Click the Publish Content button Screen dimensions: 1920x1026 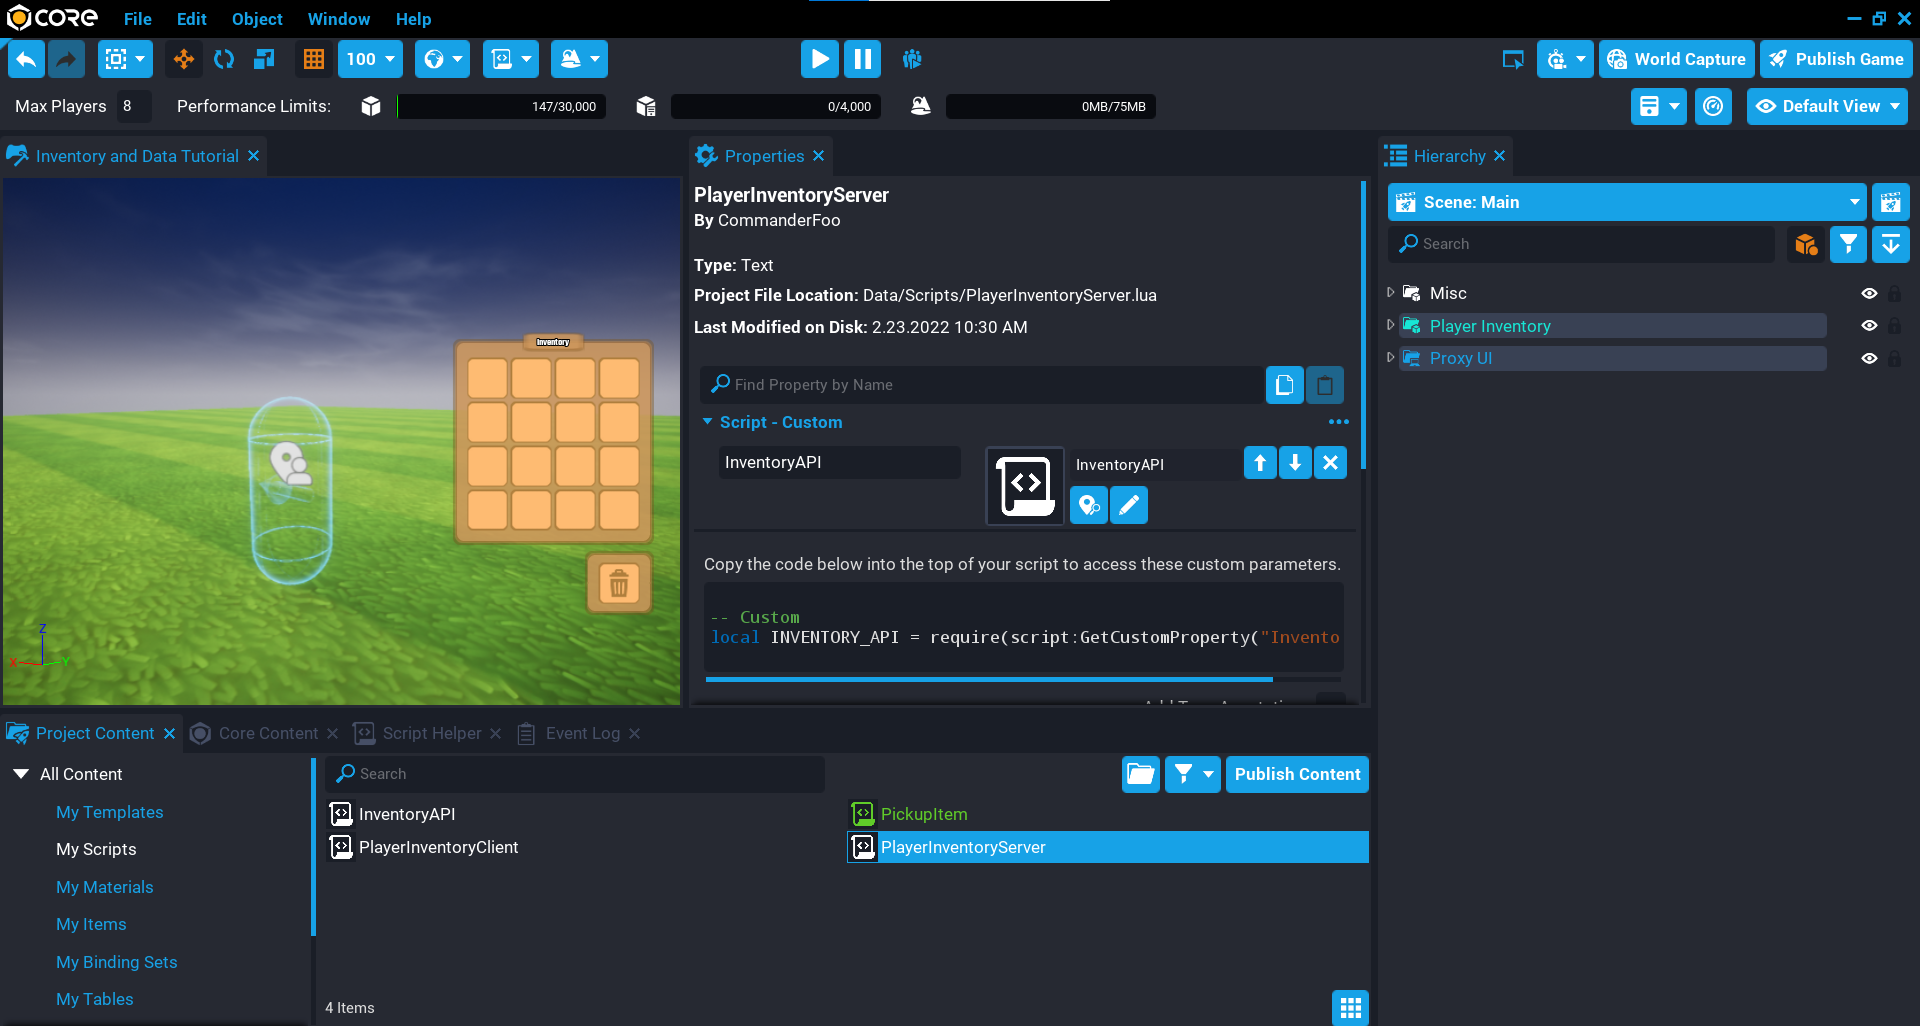pyautogui.click(x=1297, y=774)
